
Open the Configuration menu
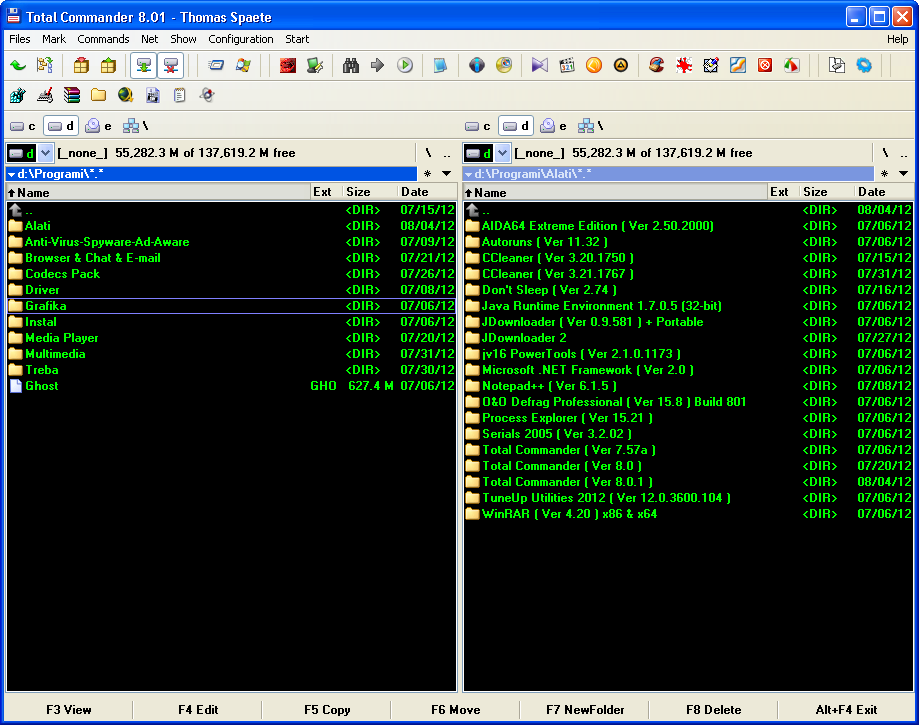coord(241,39)
